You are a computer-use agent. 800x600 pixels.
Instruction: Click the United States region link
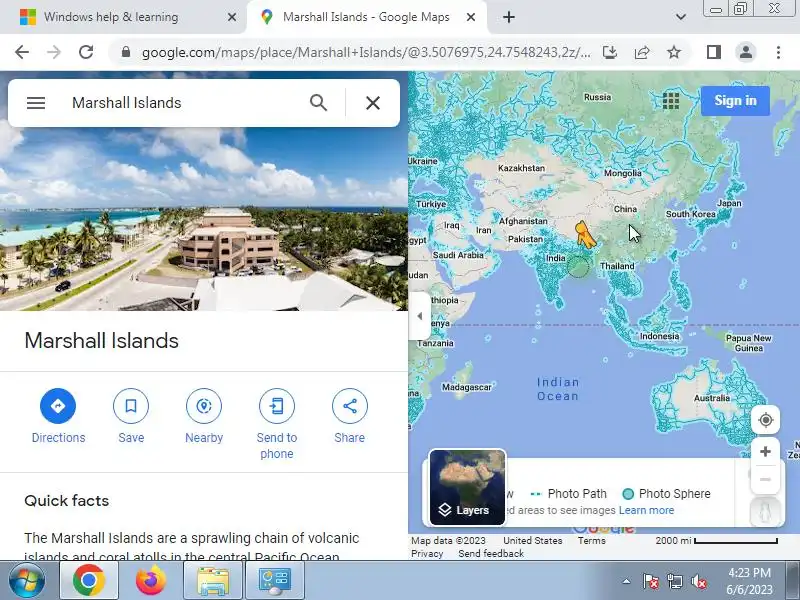(533, 540)
